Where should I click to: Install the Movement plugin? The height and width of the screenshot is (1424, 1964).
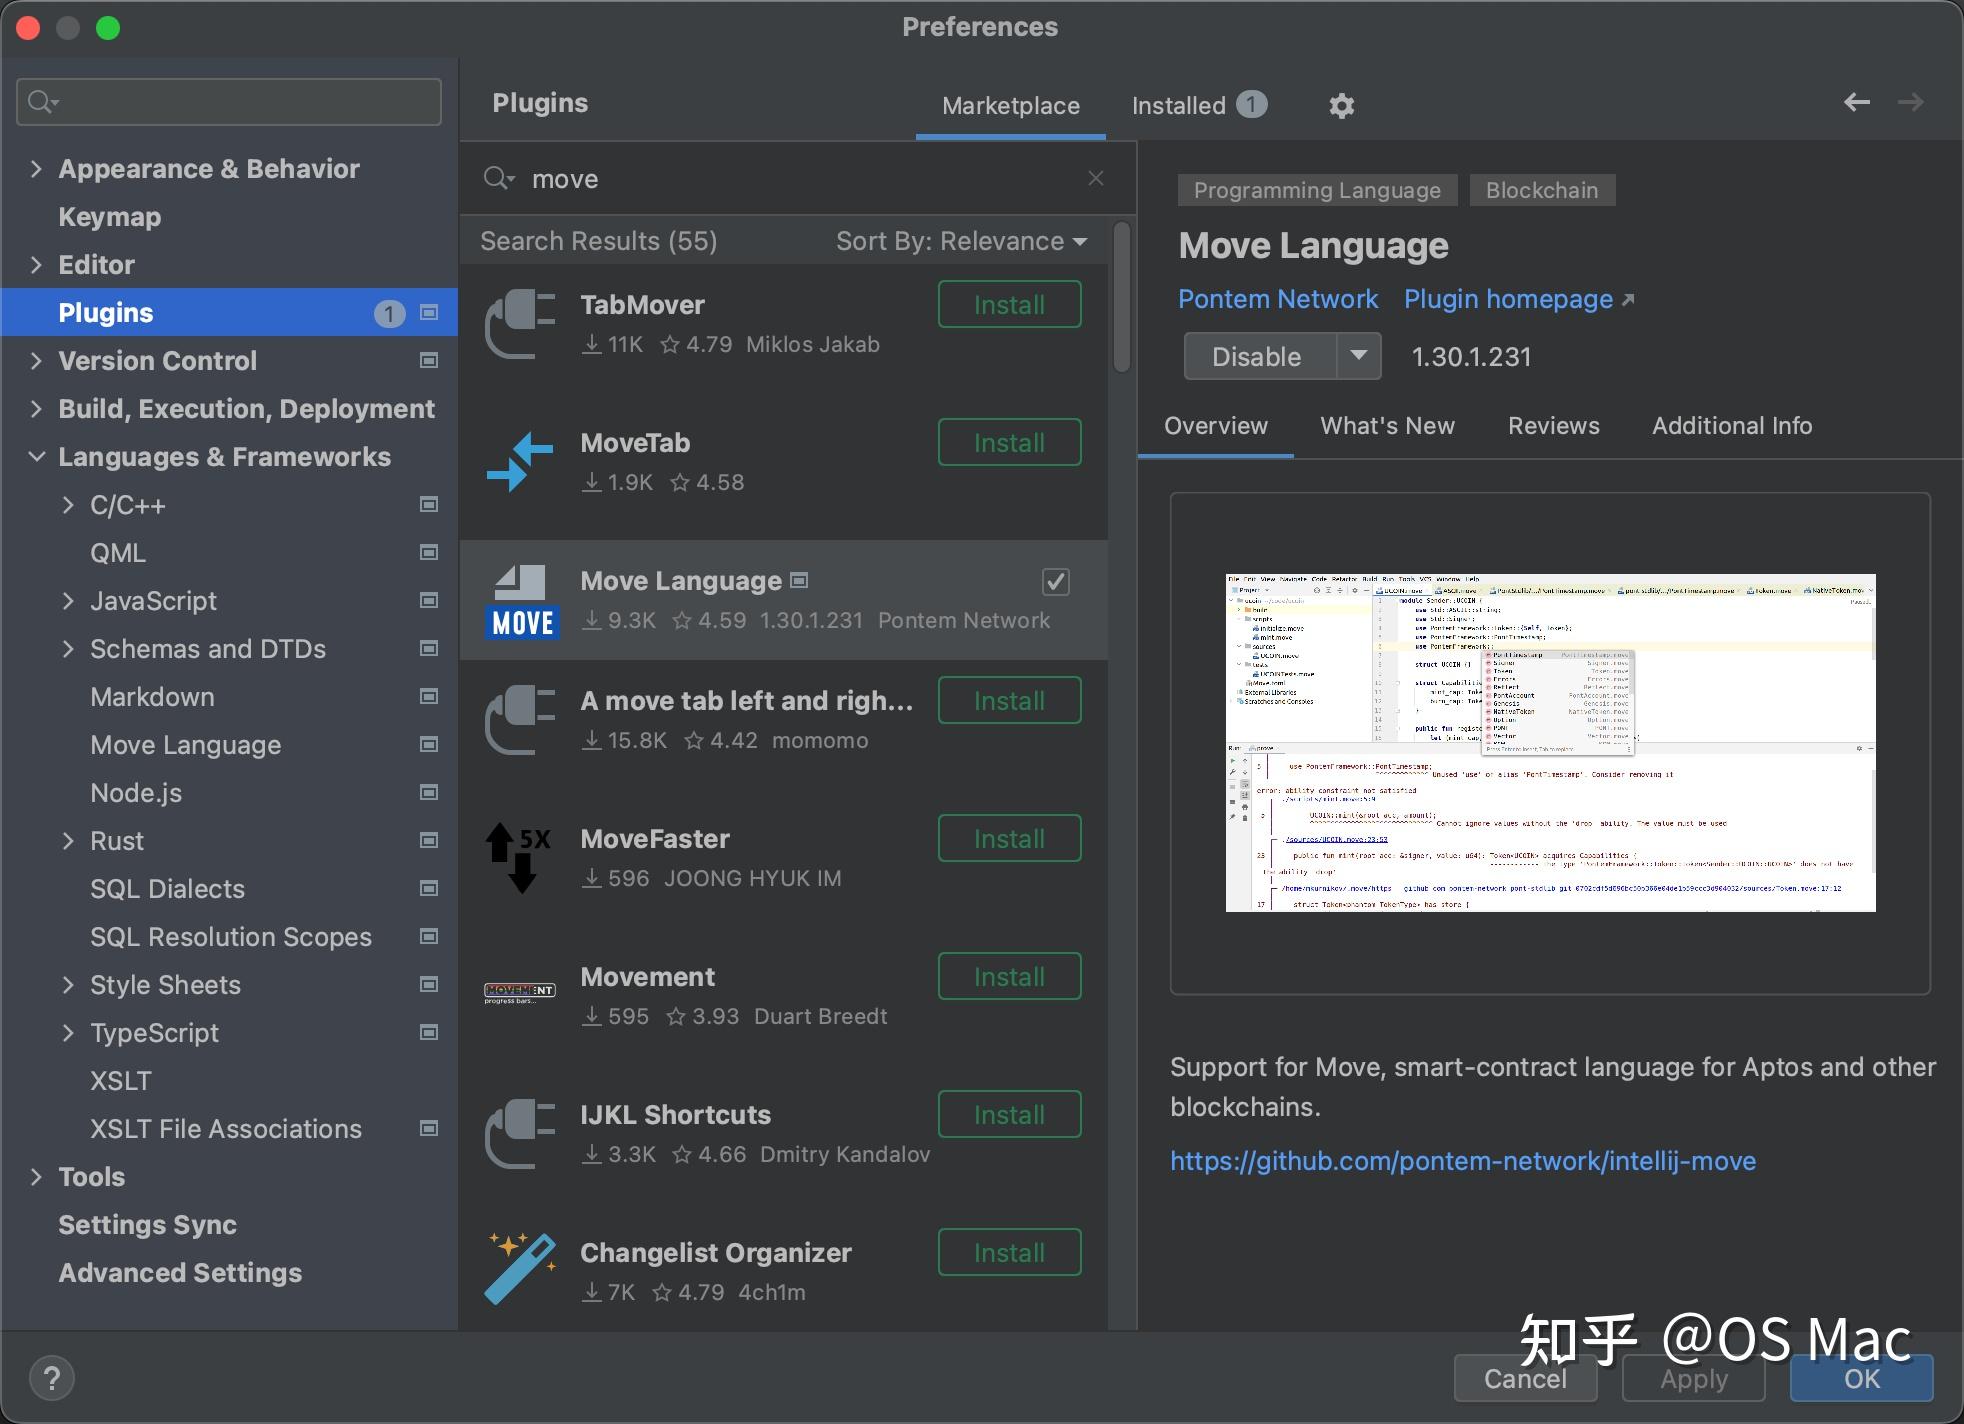(1010, 976)
